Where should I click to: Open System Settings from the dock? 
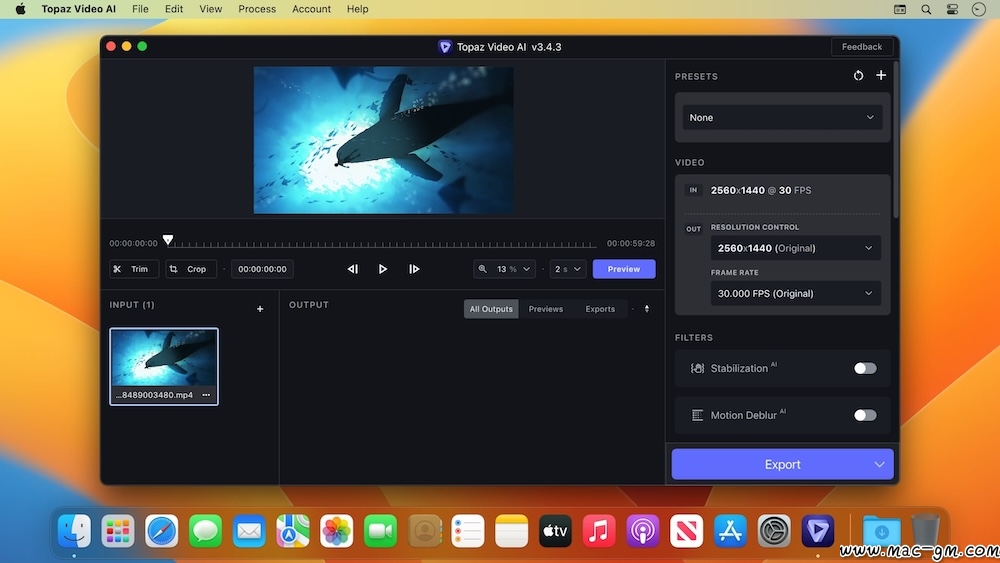pos(774,530)
